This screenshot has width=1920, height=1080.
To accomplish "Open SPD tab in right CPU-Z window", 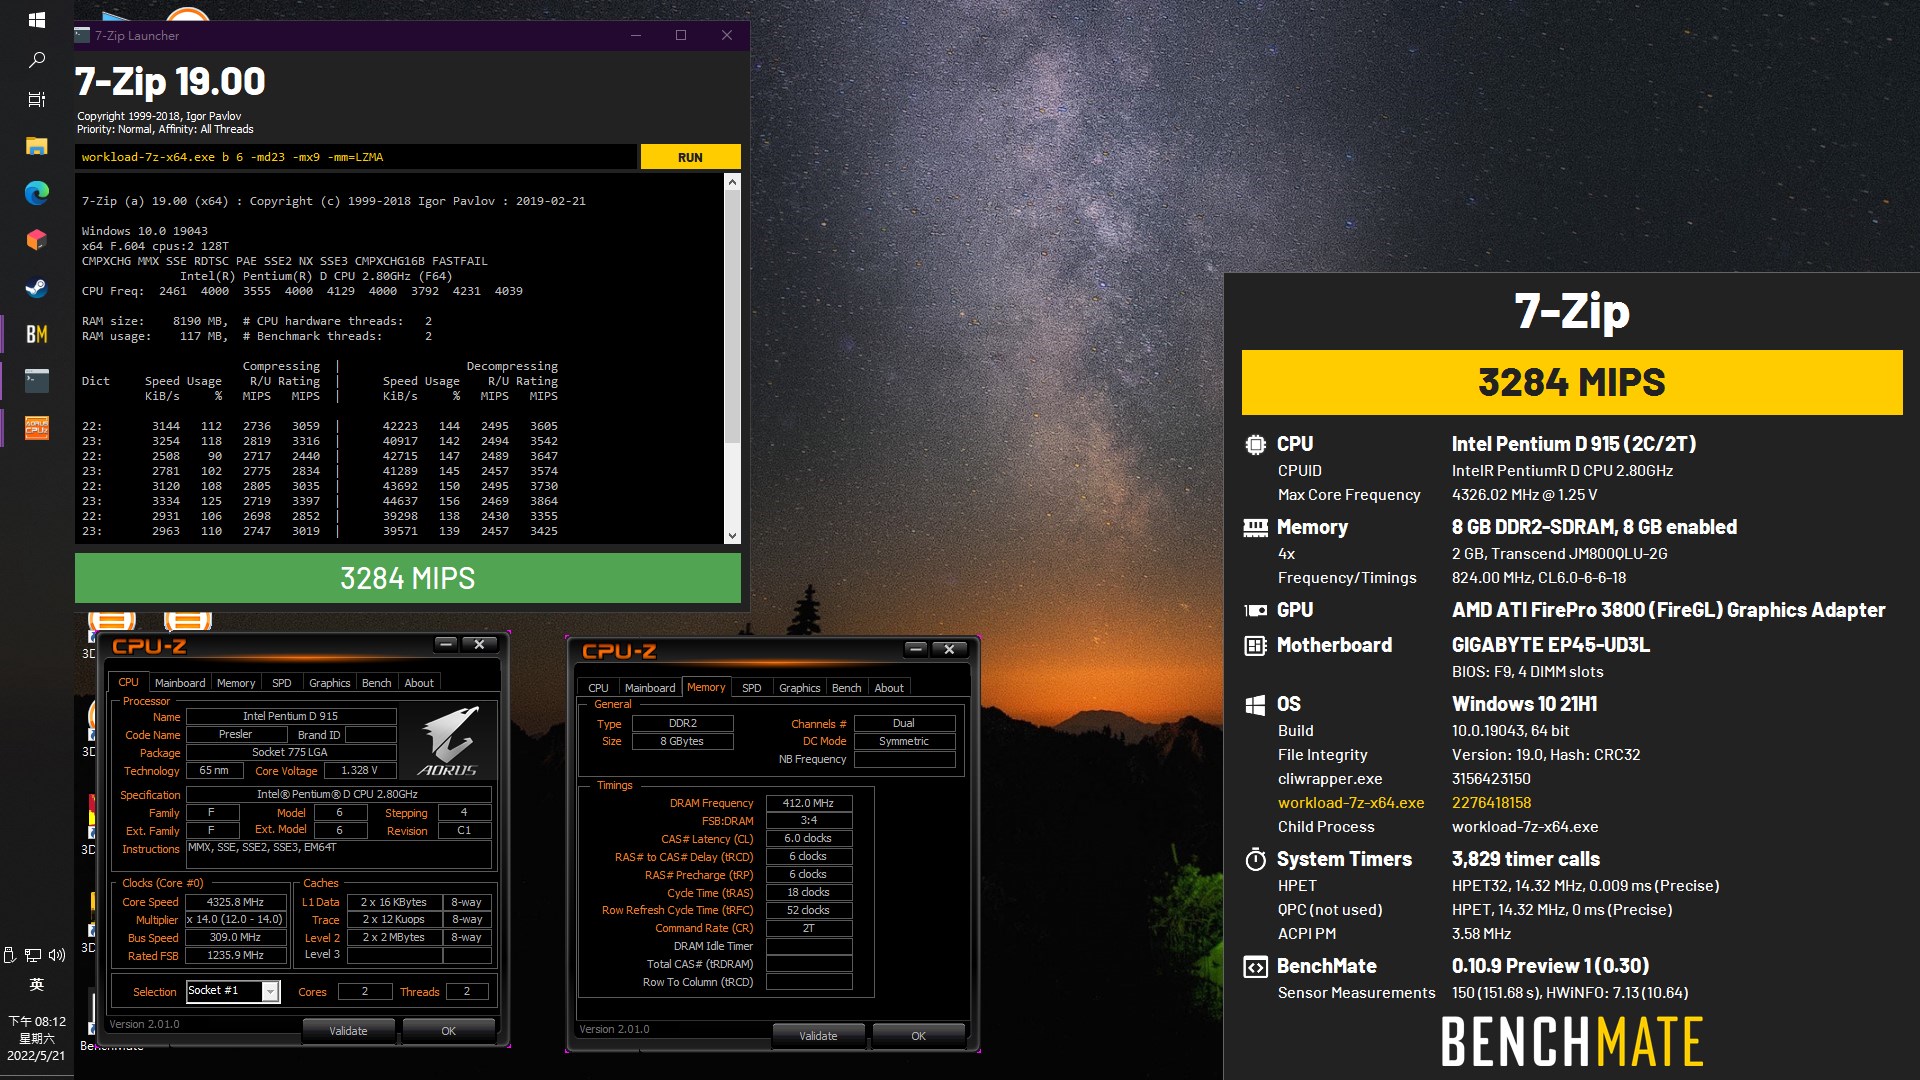I will coord(752,688).
